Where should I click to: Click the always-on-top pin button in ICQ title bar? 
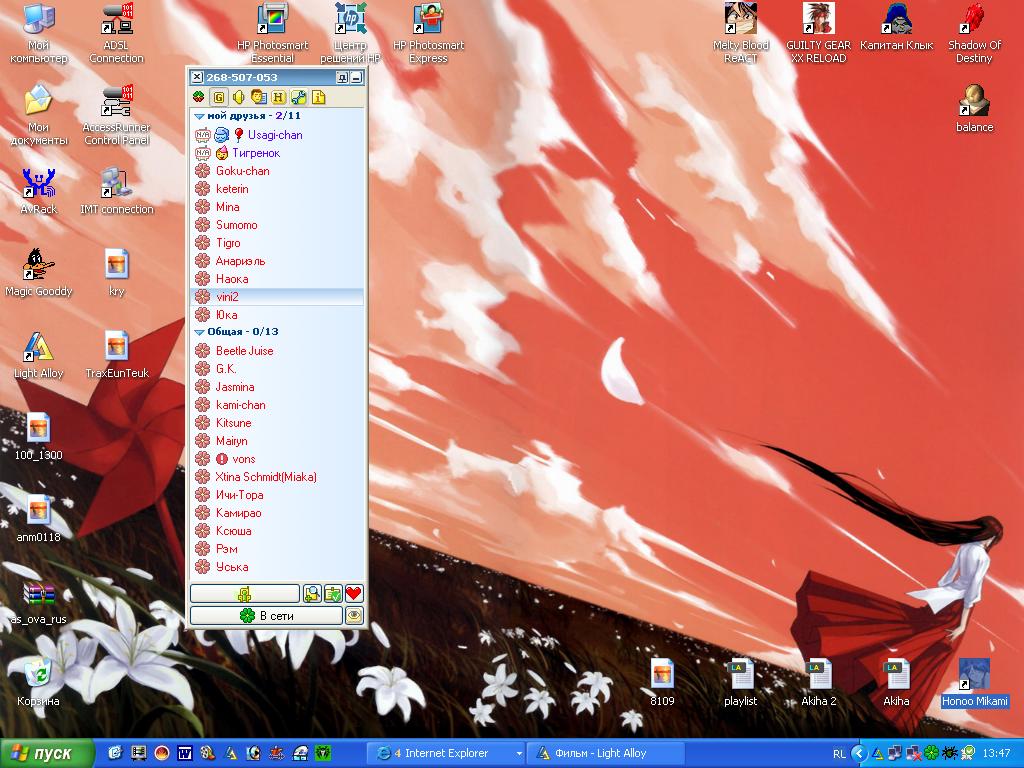(x=342, y=78)
